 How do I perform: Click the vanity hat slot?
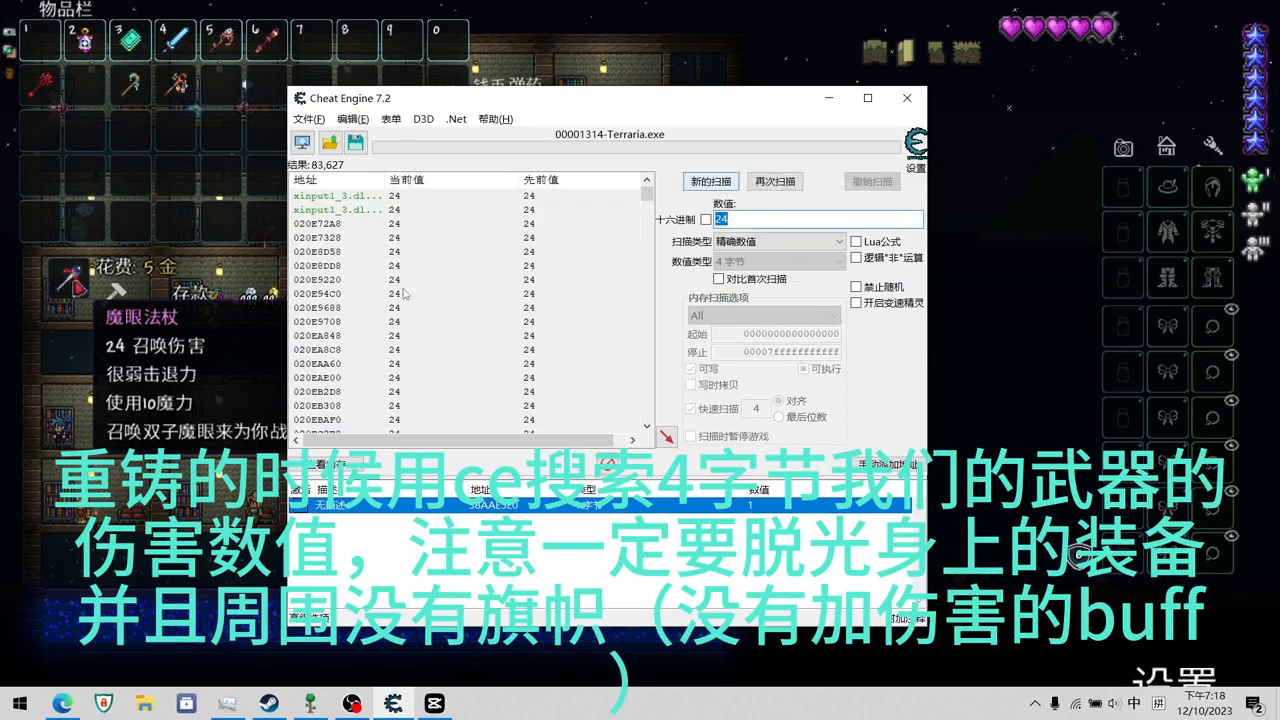[1167, 186]
